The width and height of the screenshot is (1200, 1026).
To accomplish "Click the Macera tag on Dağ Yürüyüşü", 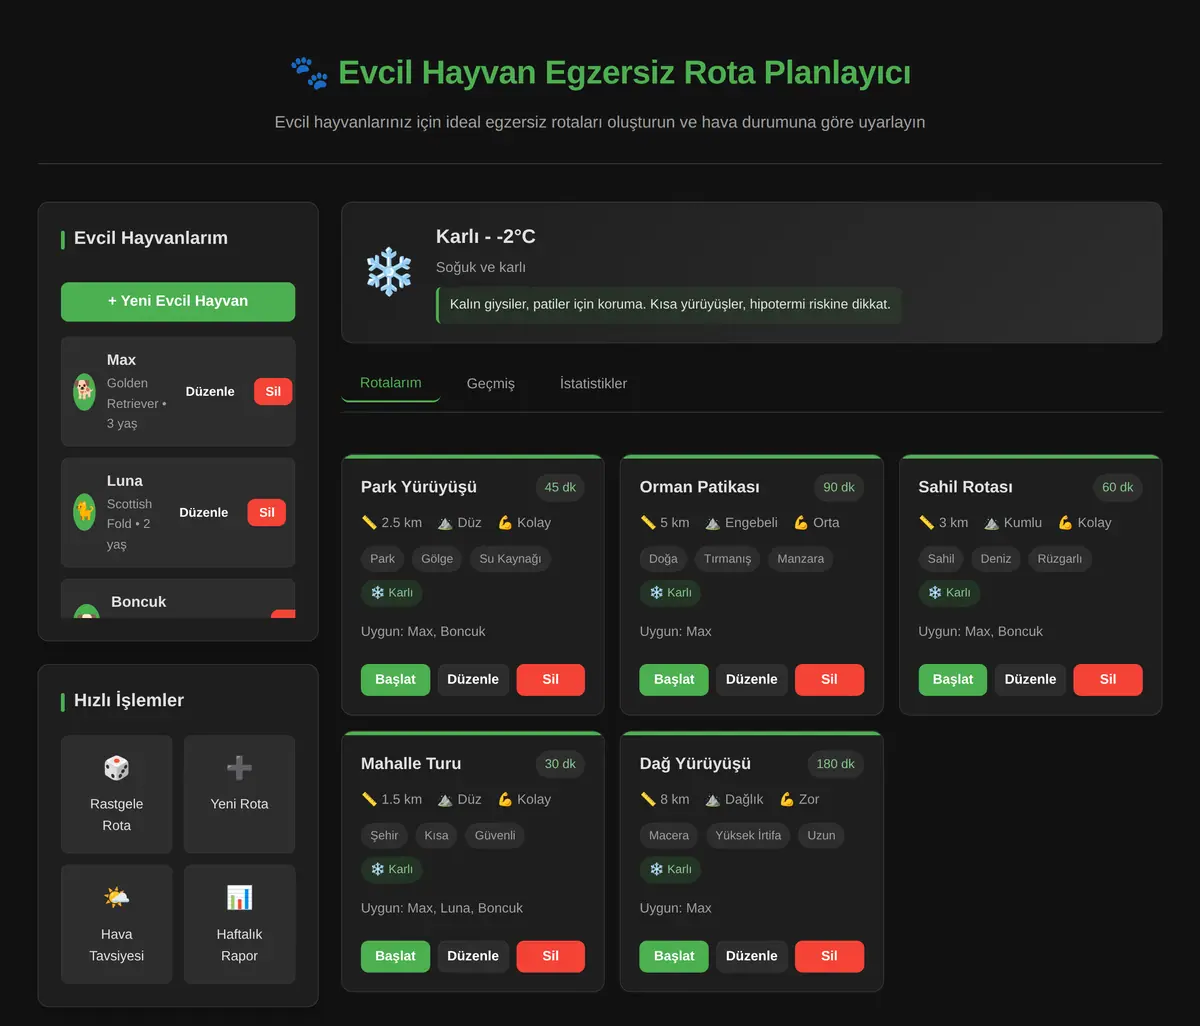I will tap(669, 835).
